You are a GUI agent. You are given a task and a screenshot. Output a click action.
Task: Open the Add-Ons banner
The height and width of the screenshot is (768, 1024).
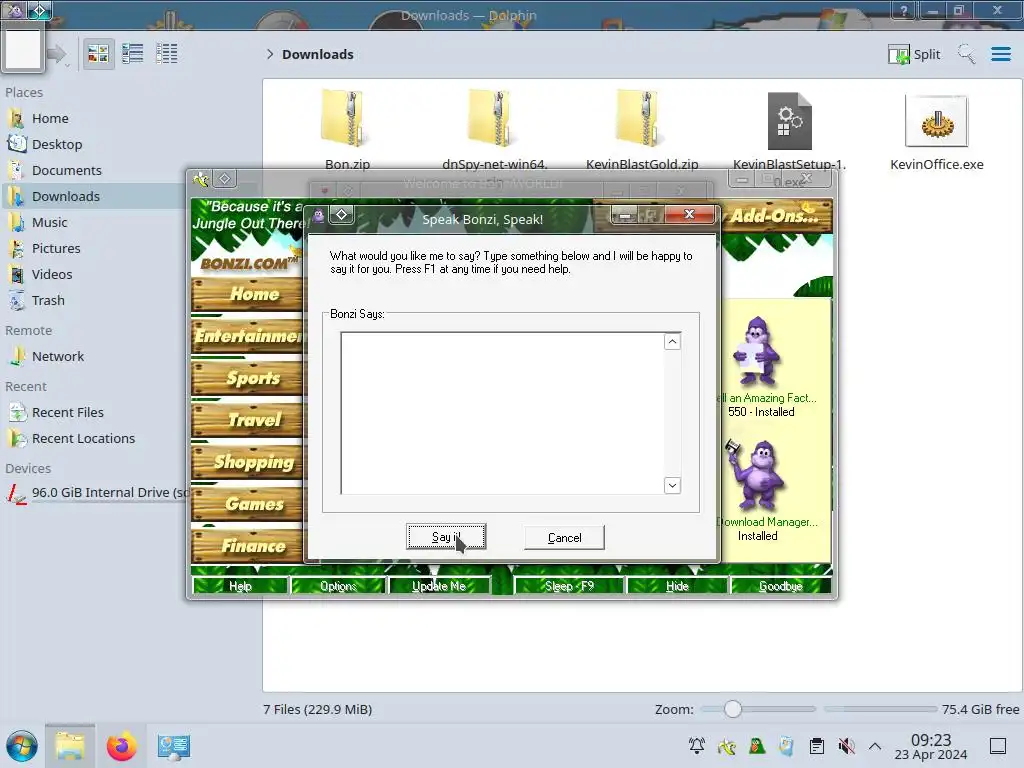[776, 216]
